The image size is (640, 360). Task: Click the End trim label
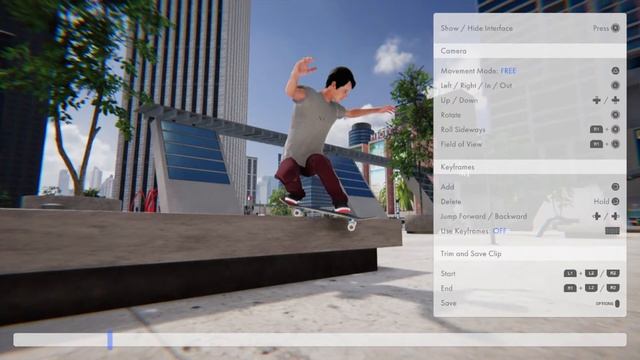(447, 288)
